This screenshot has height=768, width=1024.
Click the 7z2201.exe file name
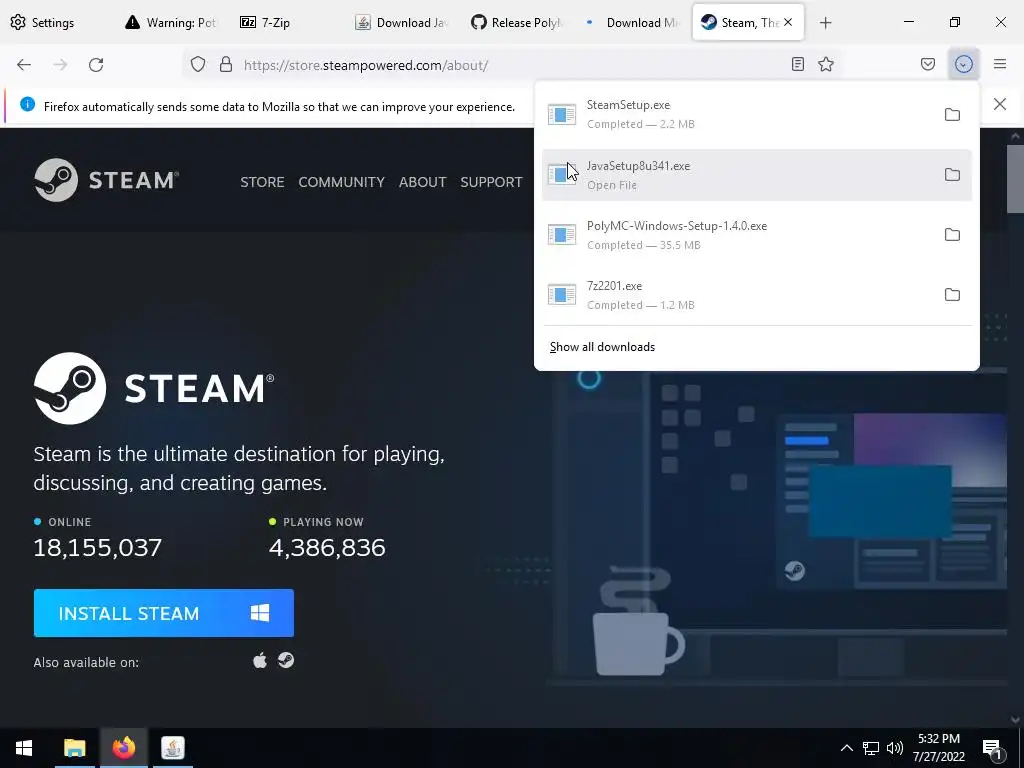(x=614, y=286)
